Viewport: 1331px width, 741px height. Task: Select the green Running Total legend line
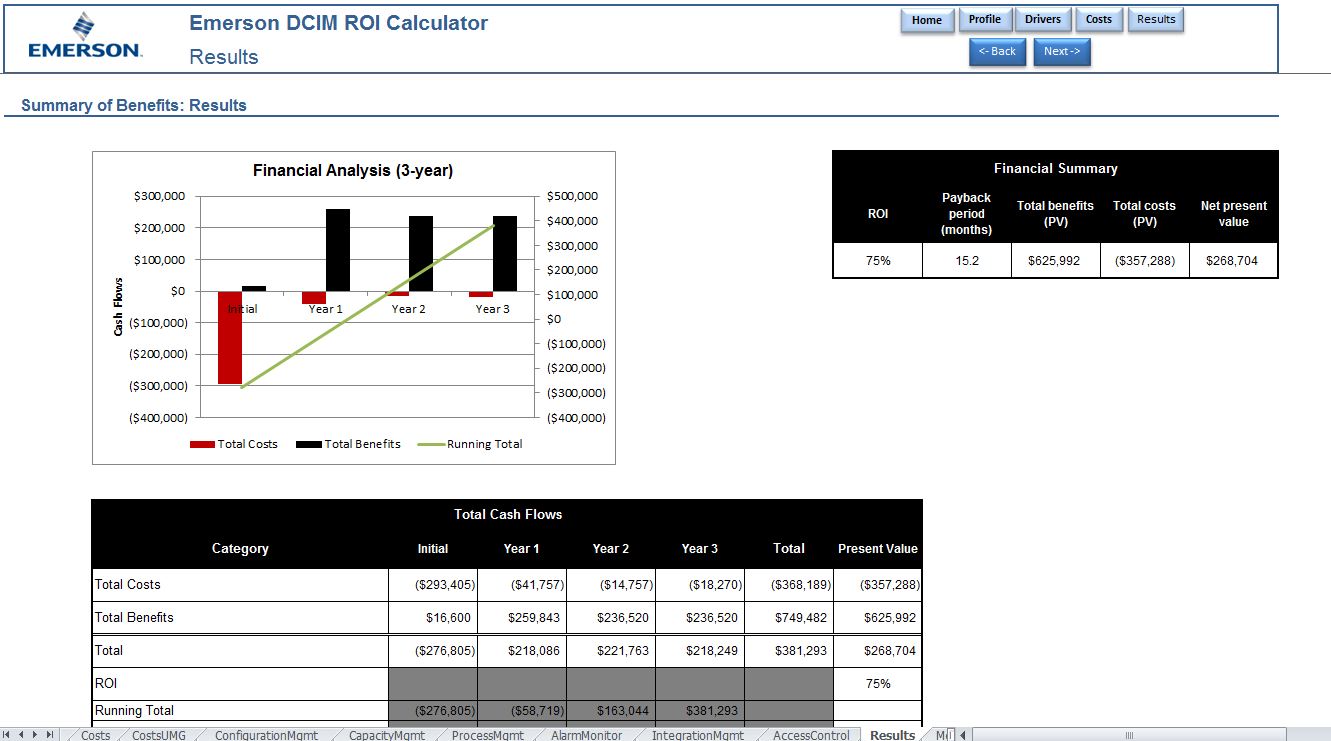pyautogui.click(x=432, y=444)
